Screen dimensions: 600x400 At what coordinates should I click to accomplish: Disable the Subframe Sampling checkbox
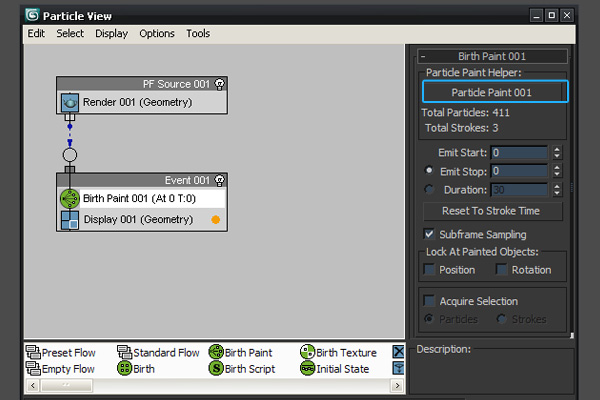click(430, 234)
